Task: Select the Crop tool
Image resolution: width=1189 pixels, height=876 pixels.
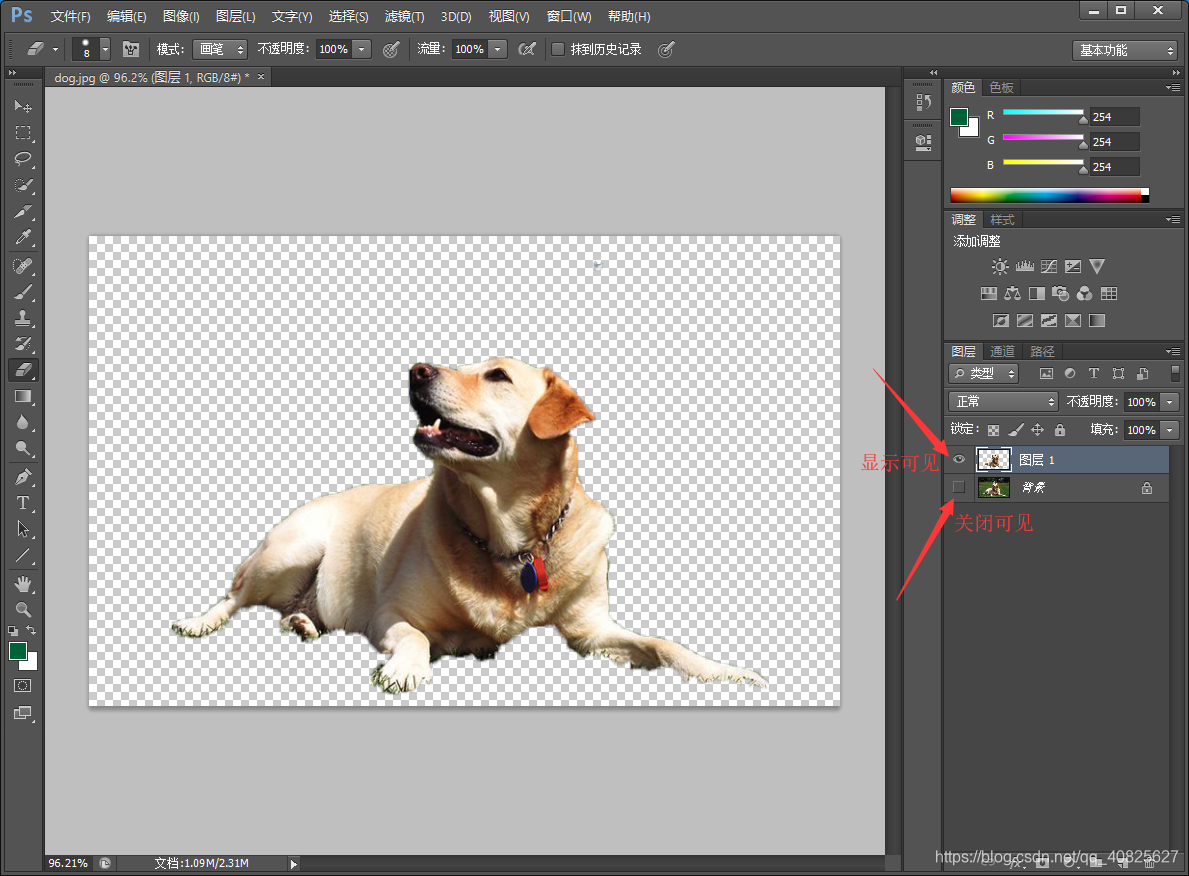Action: [23, 211]
